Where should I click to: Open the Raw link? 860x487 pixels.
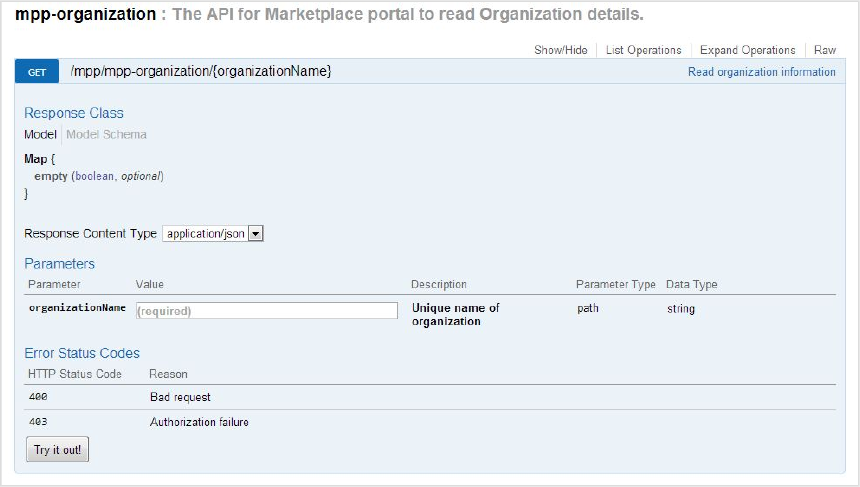coord(825,50)
